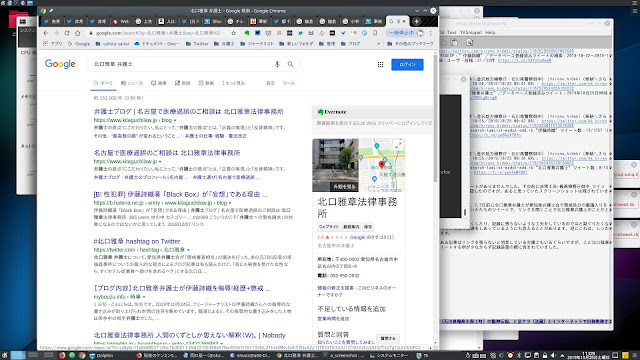Screen dimensions: 640x360
Task: Open Chrome's three-dot menu
Action: pyautogui.click(x=431, y=33)
